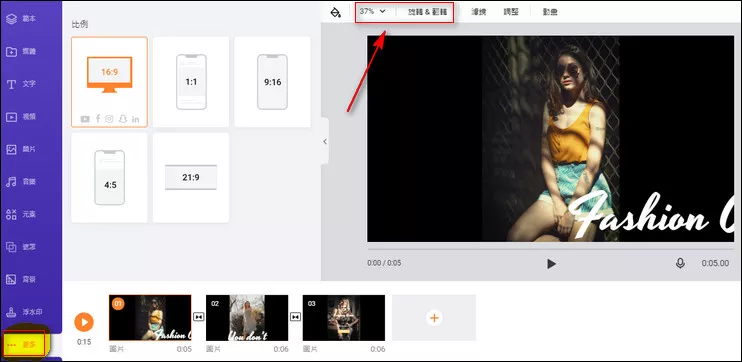
Task: Open the Rotate & Flip (旋轉 & 翻轉) option
Action: (x=427, y=12)
